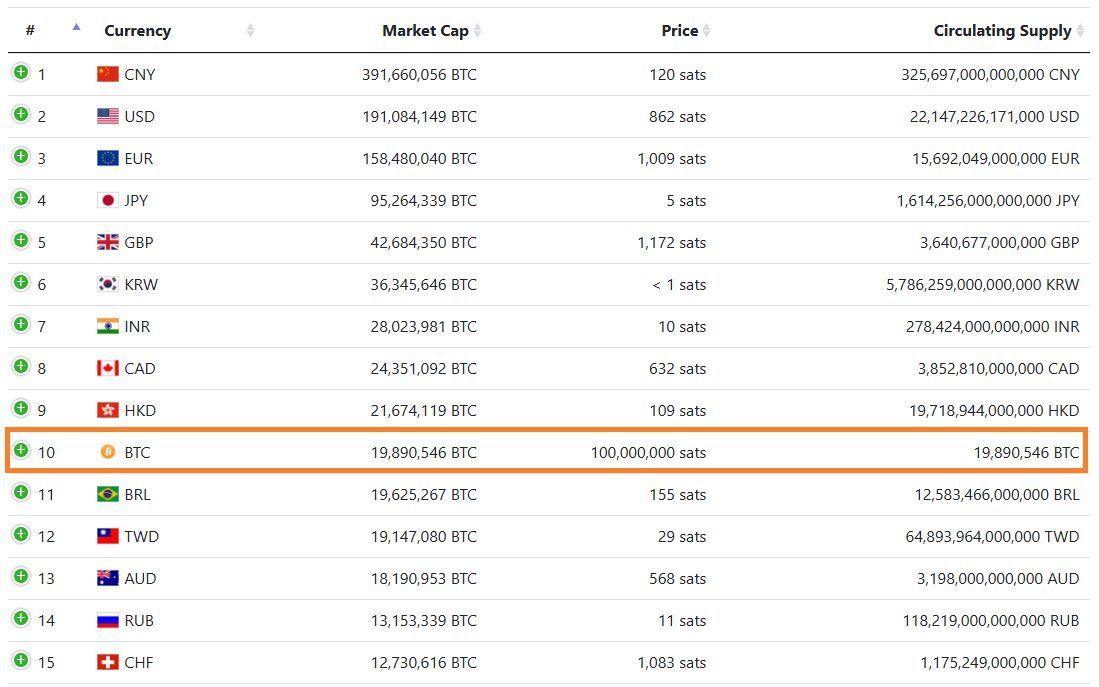Sort table by Price column header
The height and width of the screenshot is (687, 1099).
coord(679,30)
